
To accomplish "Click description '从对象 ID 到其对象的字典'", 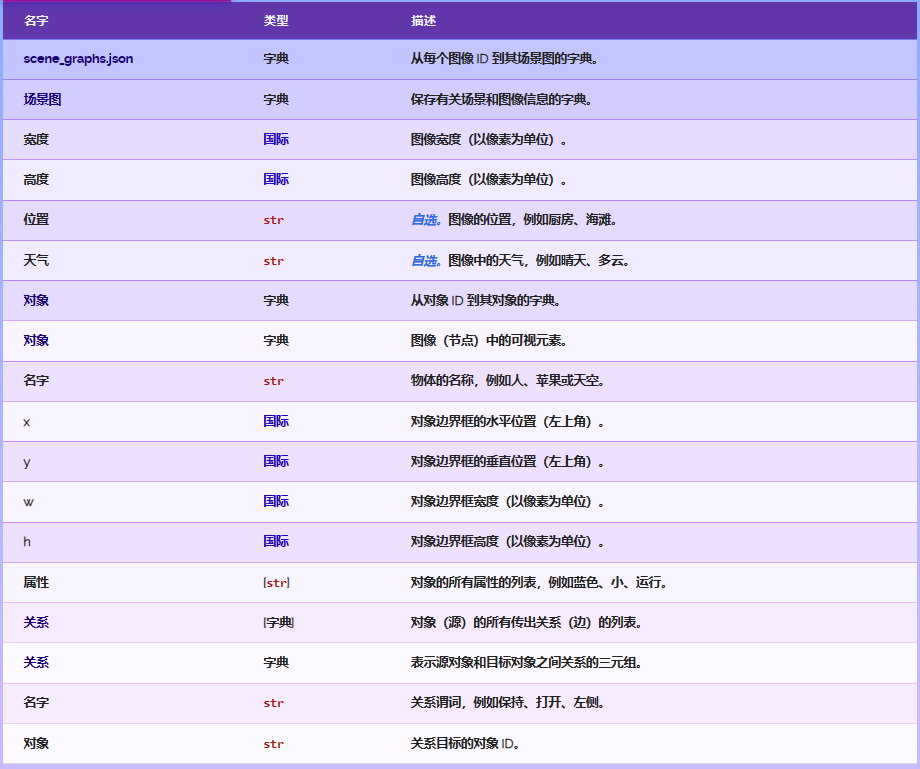I will coord(485,300).
